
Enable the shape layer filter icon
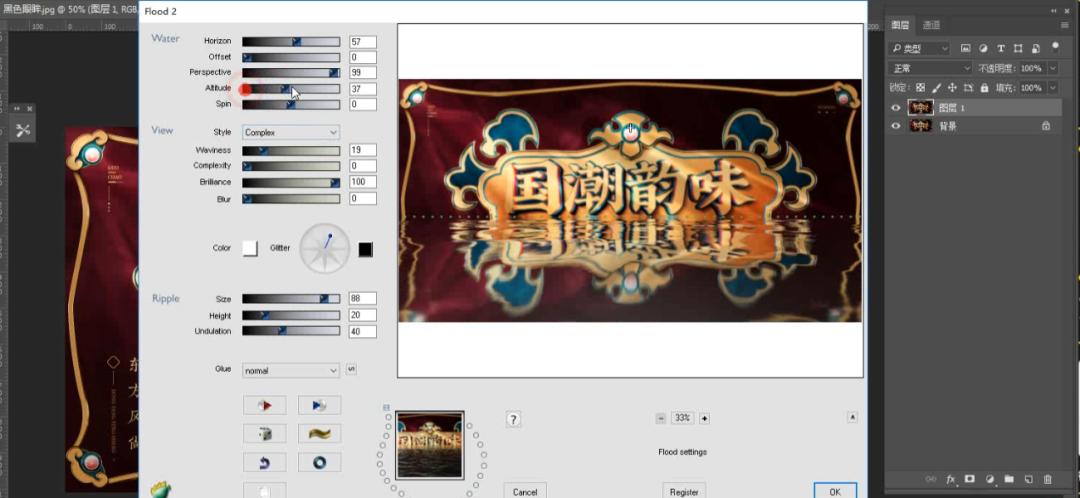click(1017, 48)
